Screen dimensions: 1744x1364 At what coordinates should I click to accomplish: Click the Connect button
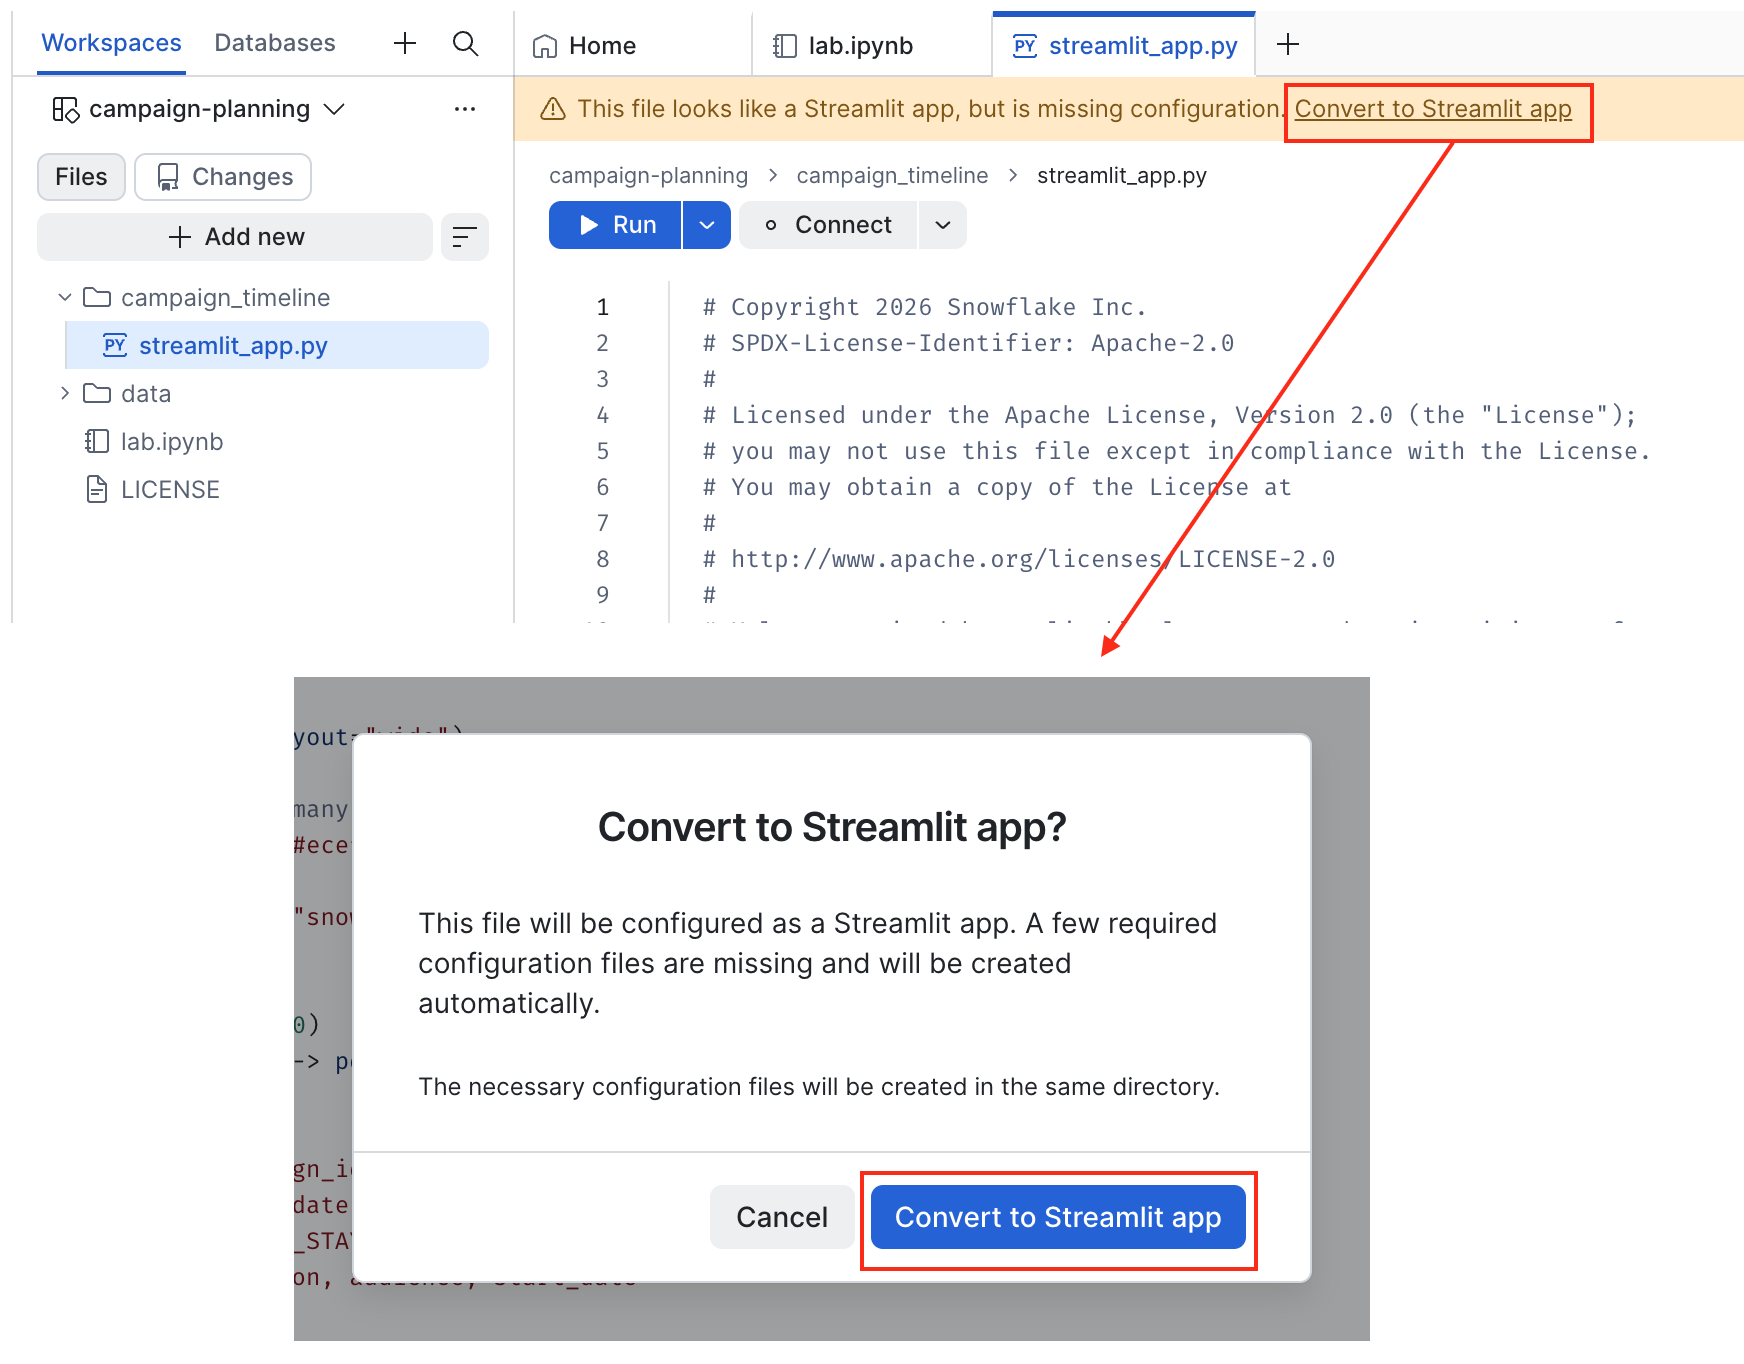828,225
